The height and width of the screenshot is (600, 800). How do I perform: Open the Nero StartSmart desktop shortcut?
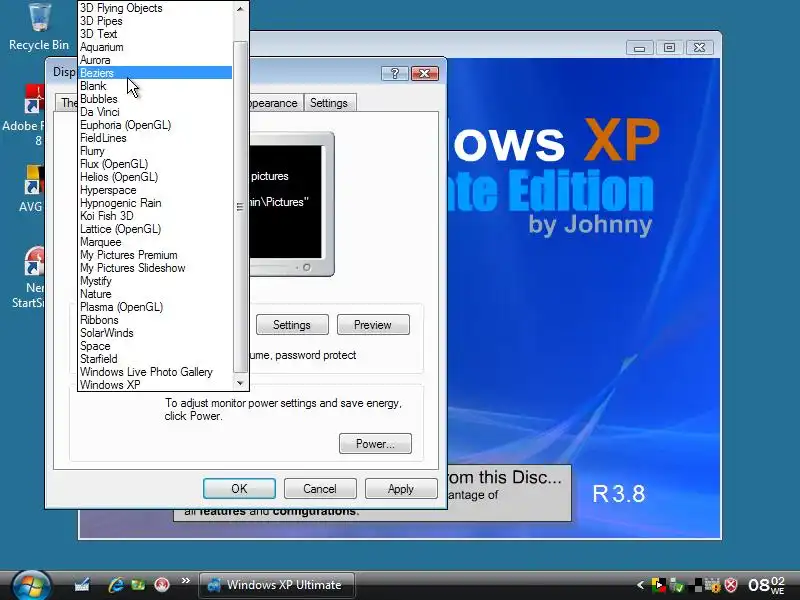(x=32, y=277)
